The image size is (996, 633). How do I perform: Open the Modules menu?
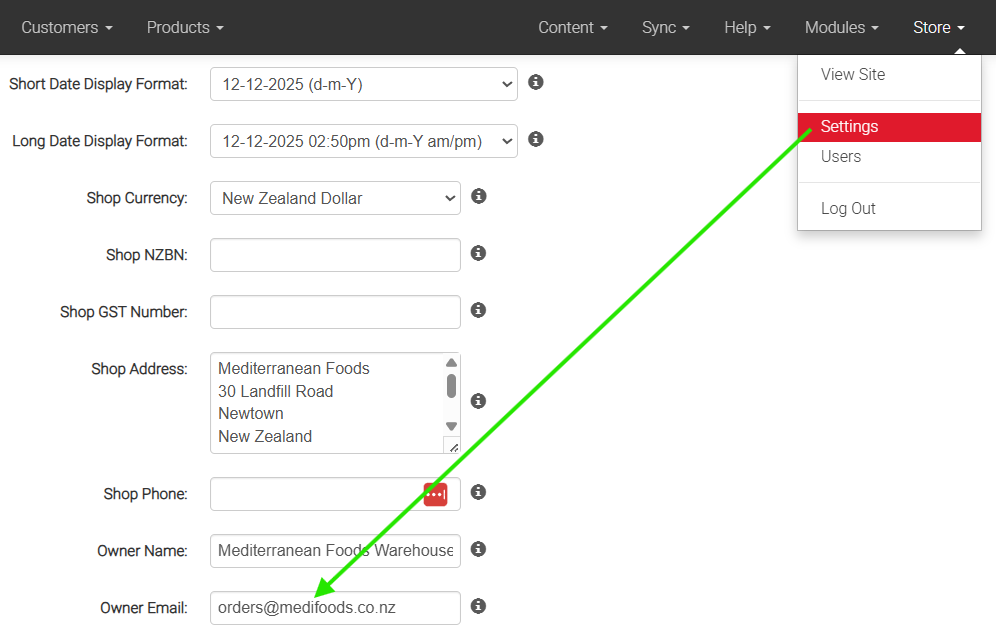840,27
